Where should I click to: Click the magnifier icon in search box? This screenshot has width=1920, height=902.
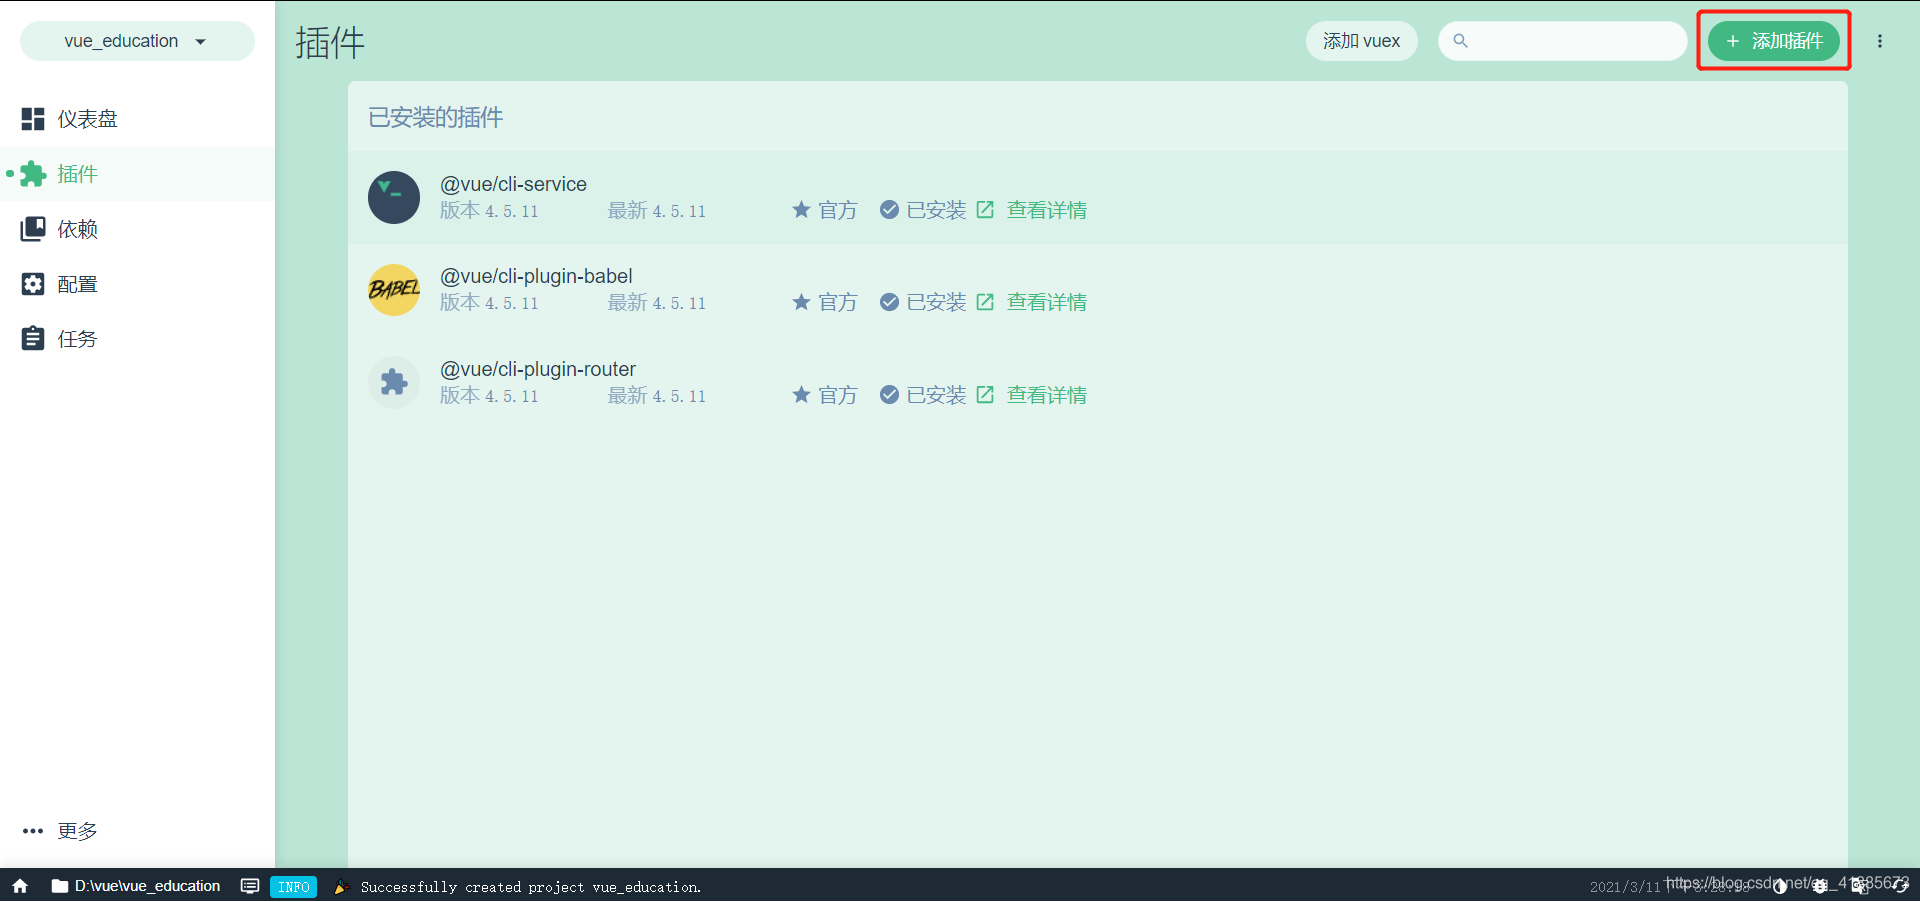pyautogui.click(x=1460, y=41)
